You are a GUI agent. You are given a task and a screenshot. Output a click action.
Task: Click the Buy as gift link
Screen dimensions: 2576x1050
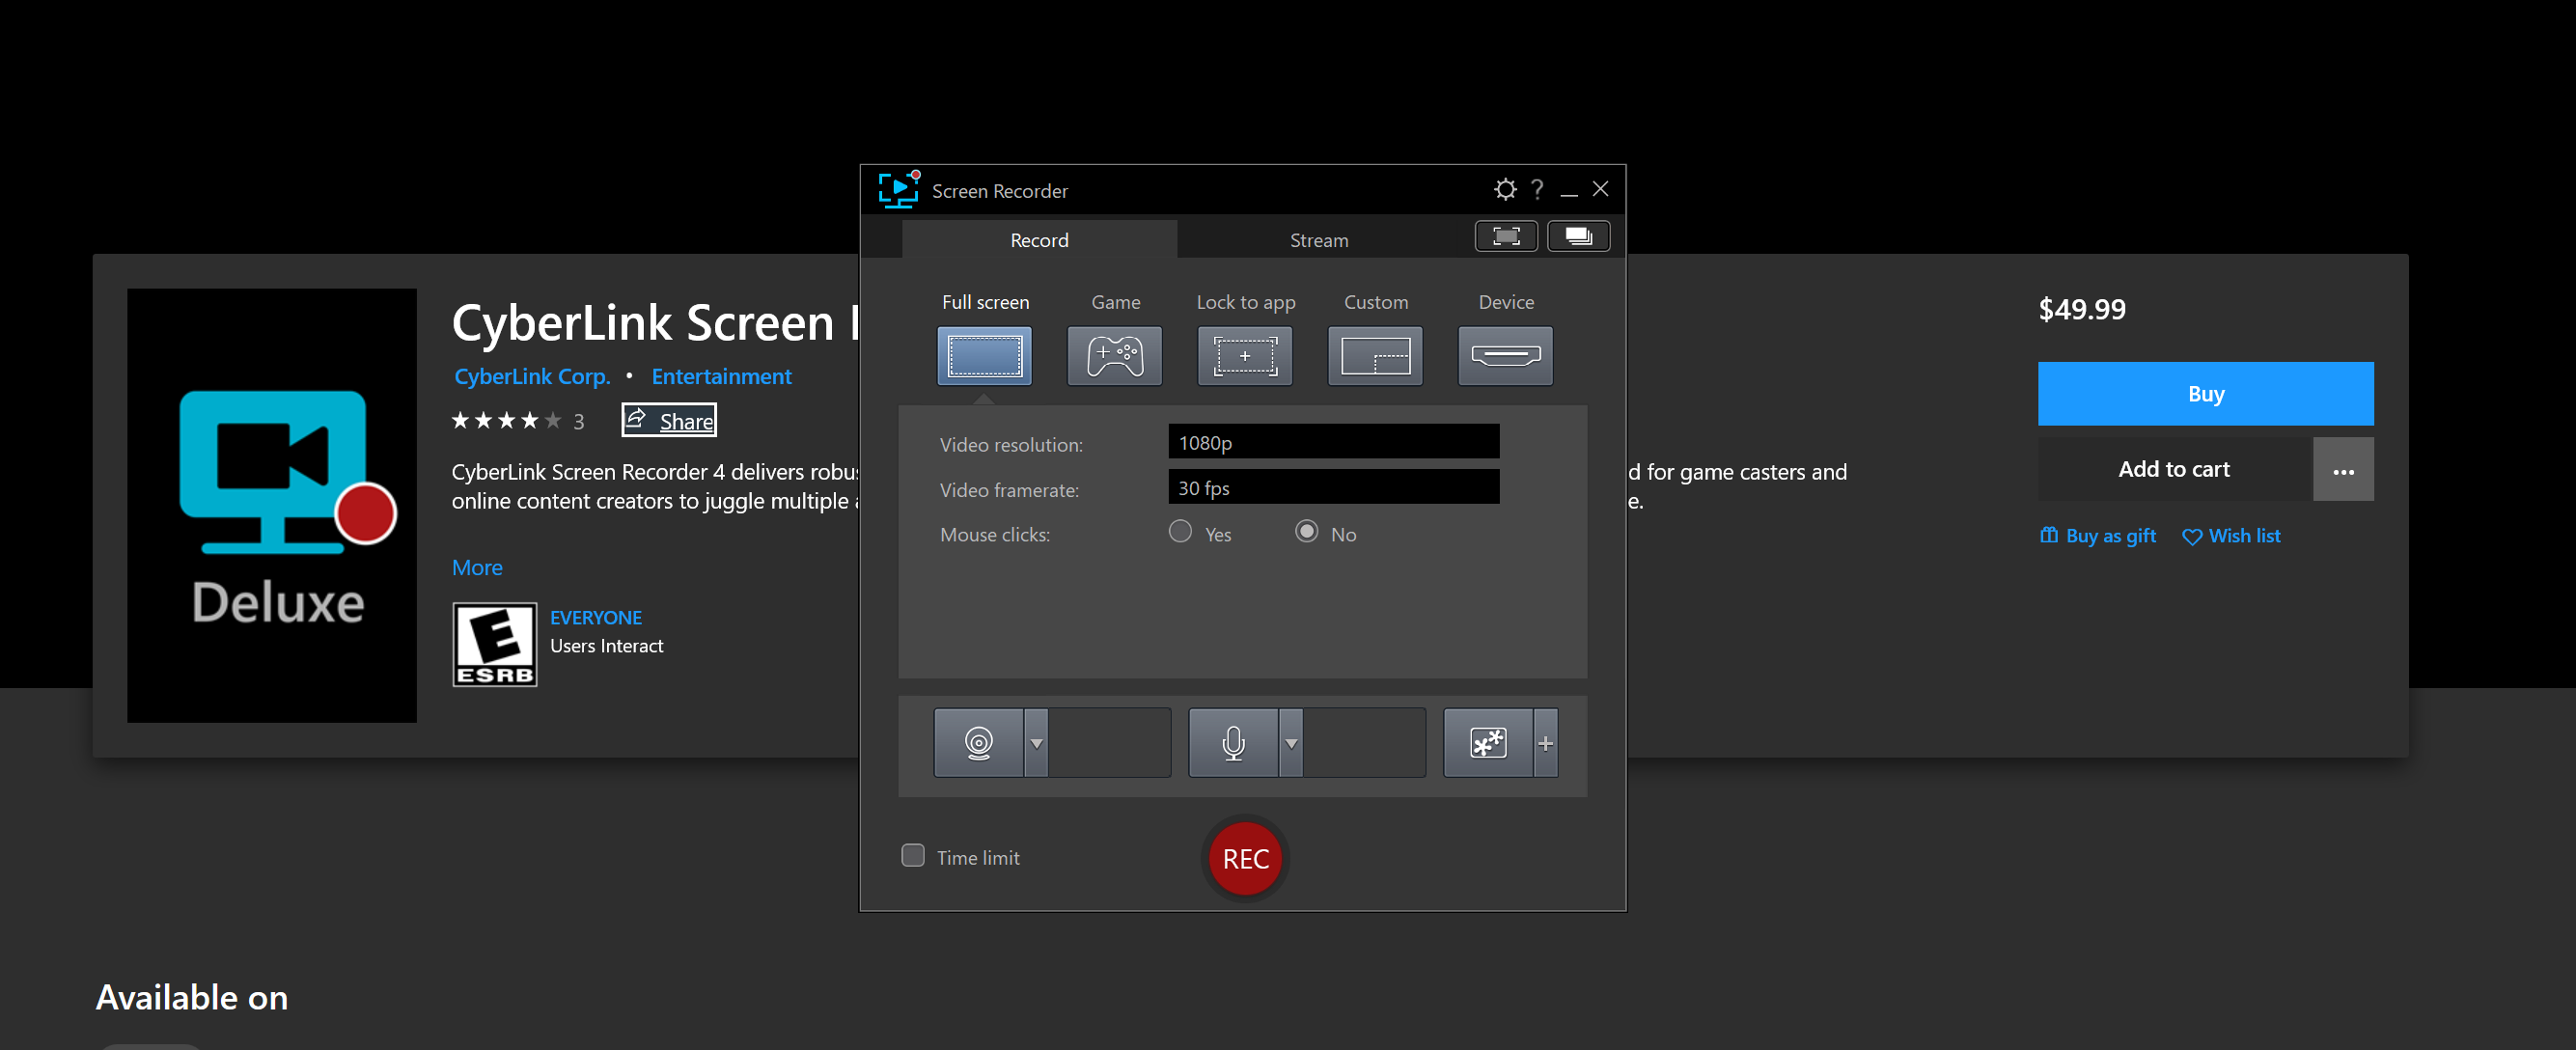[x=2097, y=536]
